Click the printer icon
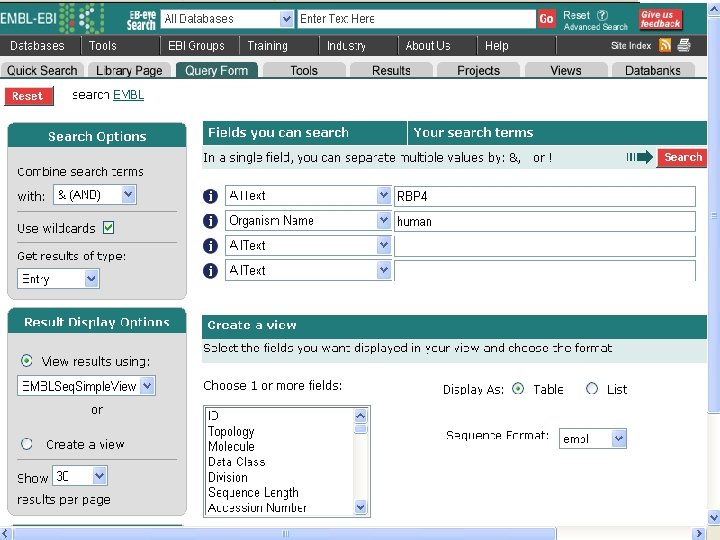This screenshot has width=720, height=540. (x=684, y=45)
